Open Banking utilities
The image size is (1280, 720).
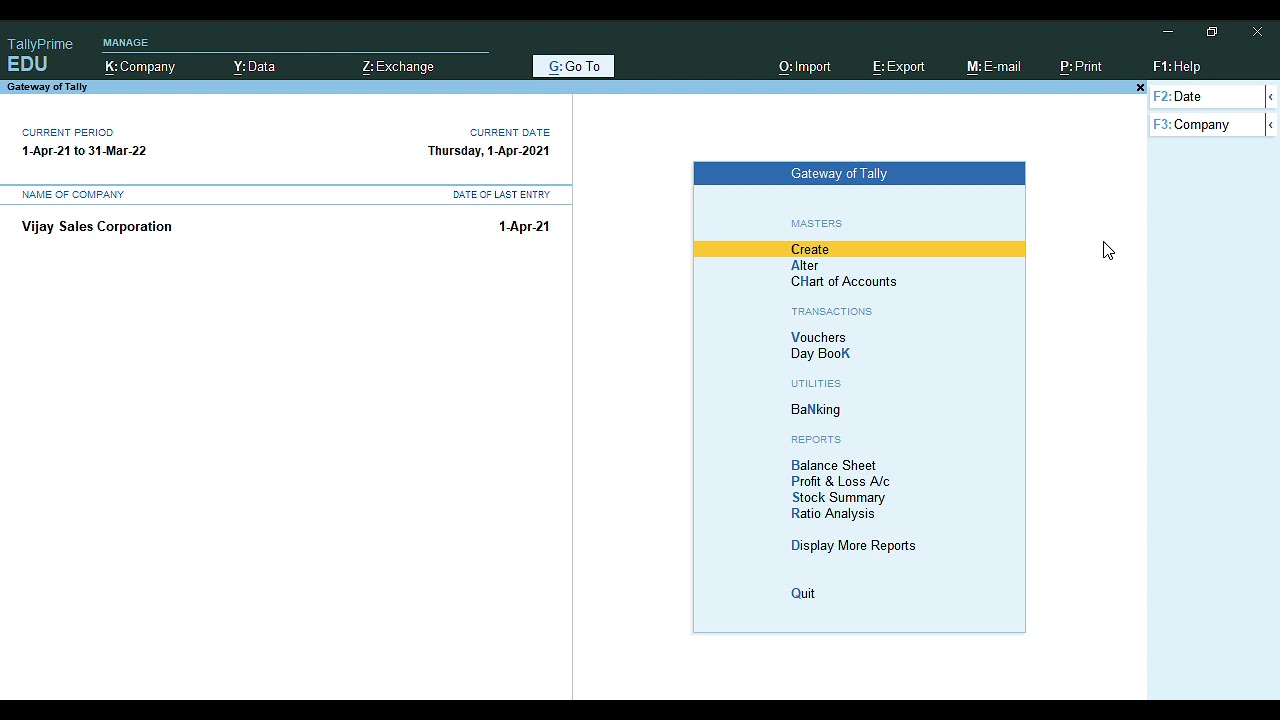815,410
